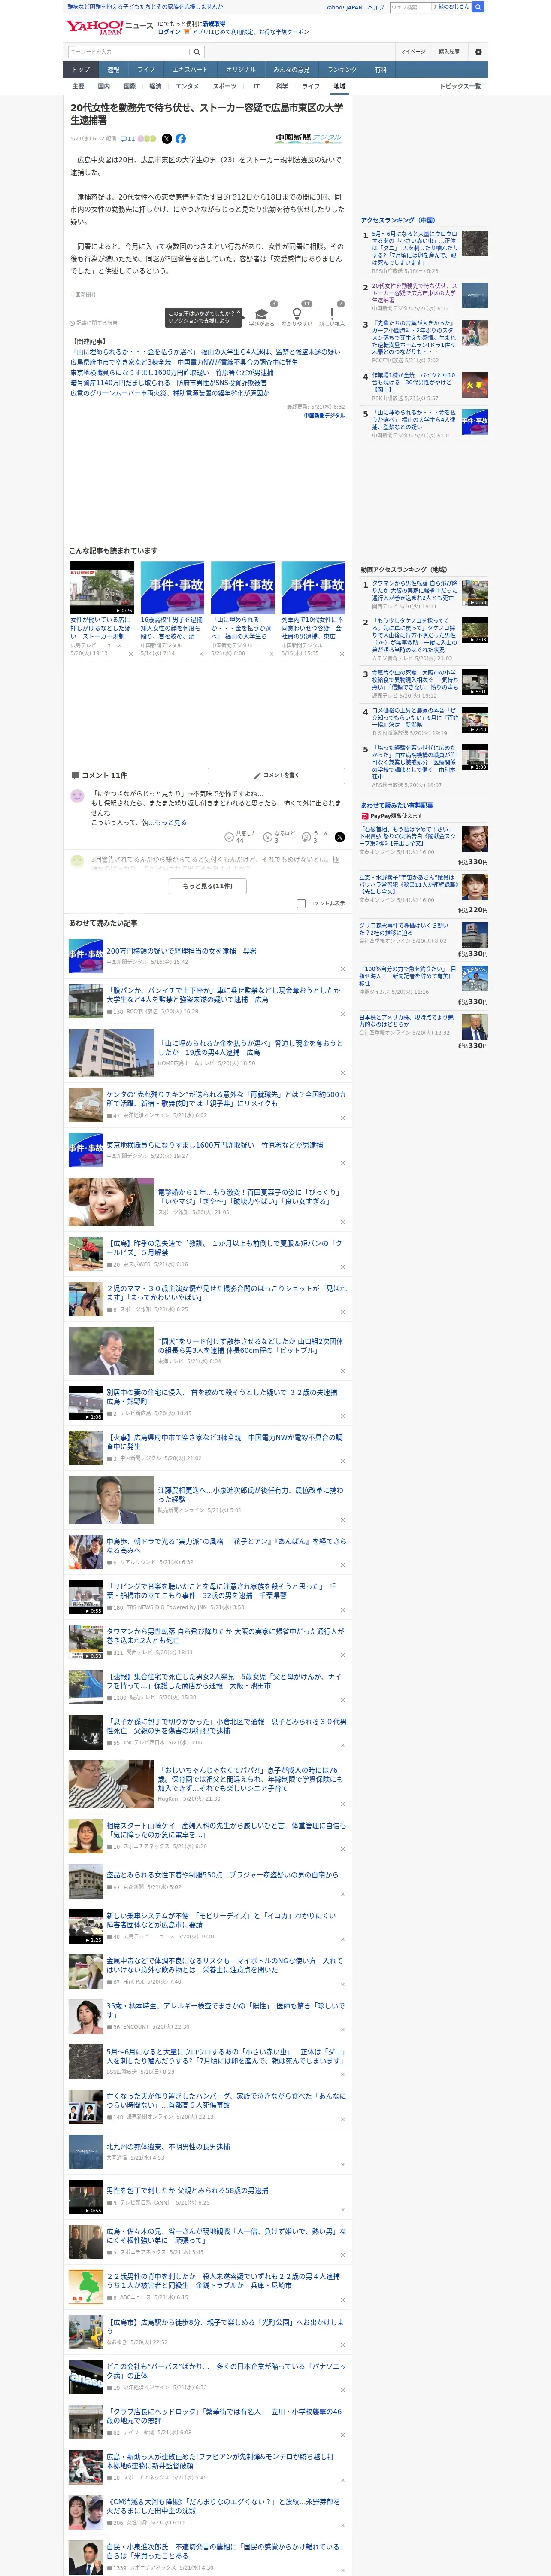Open the ライブ tab in top navigation
The width and height of the screenshot is (551, 2576).
click(x=146, y=70)
